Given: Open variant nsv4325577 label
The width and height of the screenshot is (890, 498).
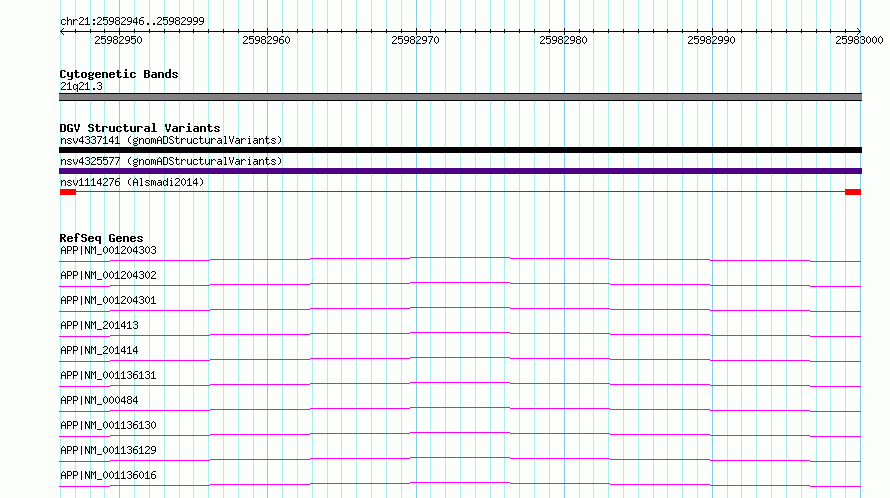Looking at the screenshot, I should click(x=171, y=161).
